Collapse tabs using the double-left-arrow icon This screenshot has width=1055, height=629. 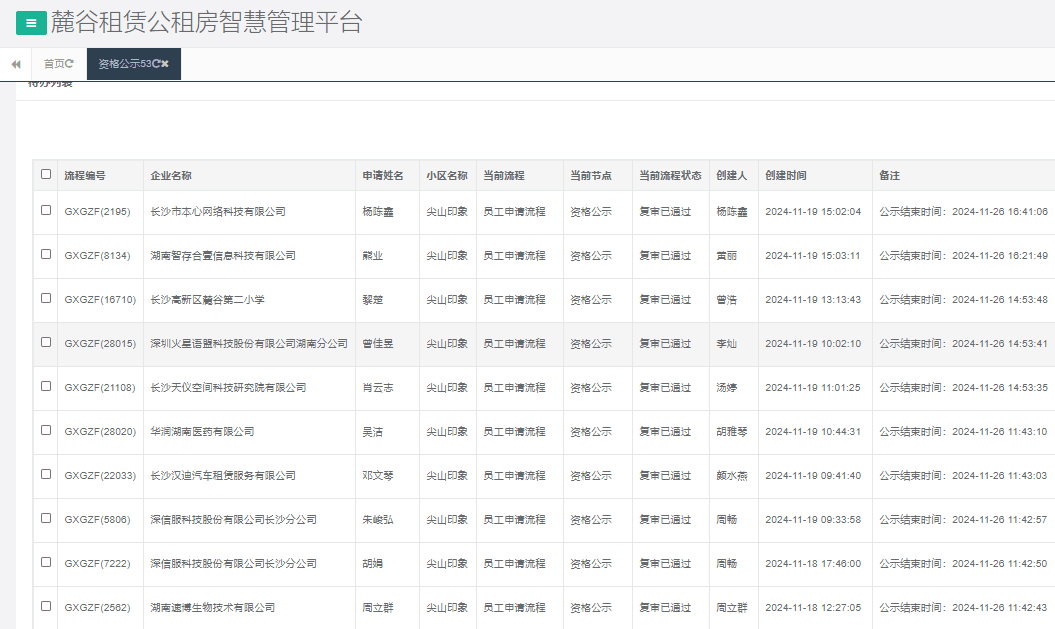click(x=14, y=63)
